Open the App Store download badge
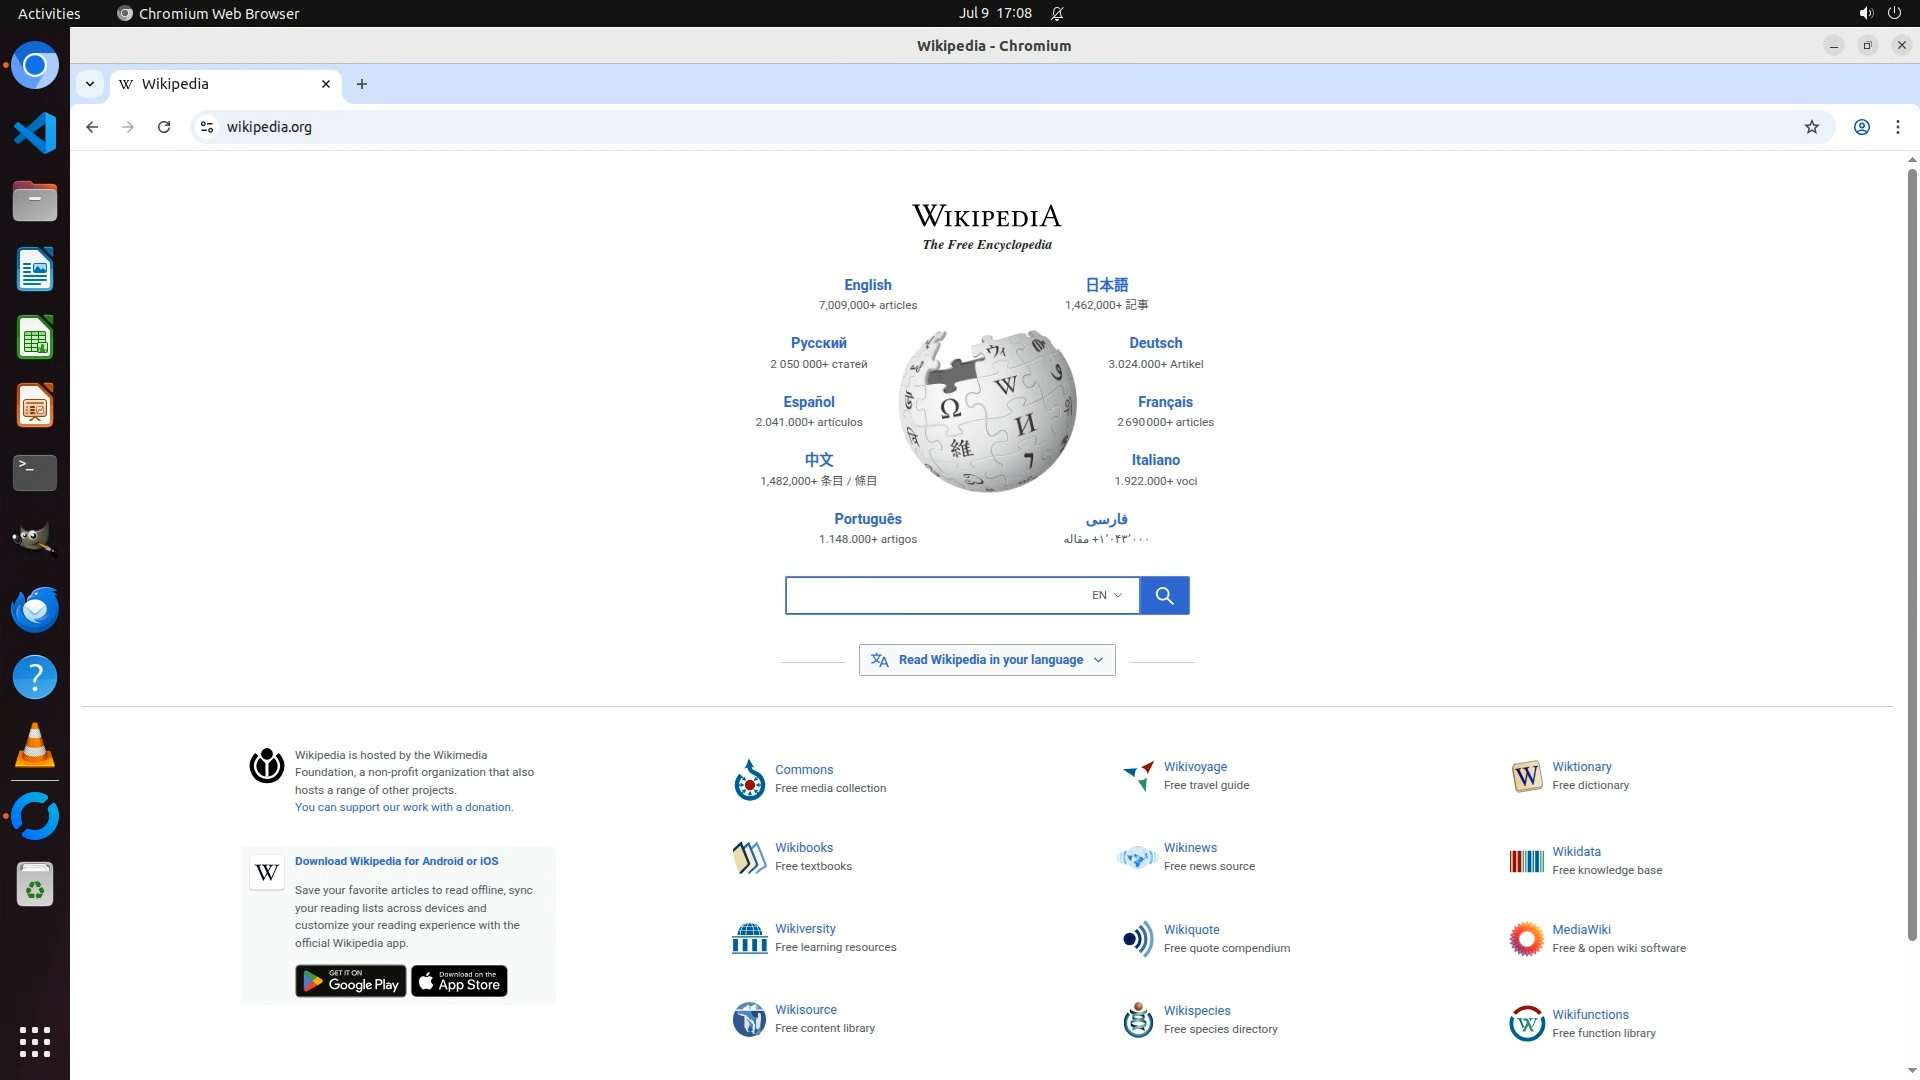The height and width of the screenshot is (1080, 1920). 459,981
